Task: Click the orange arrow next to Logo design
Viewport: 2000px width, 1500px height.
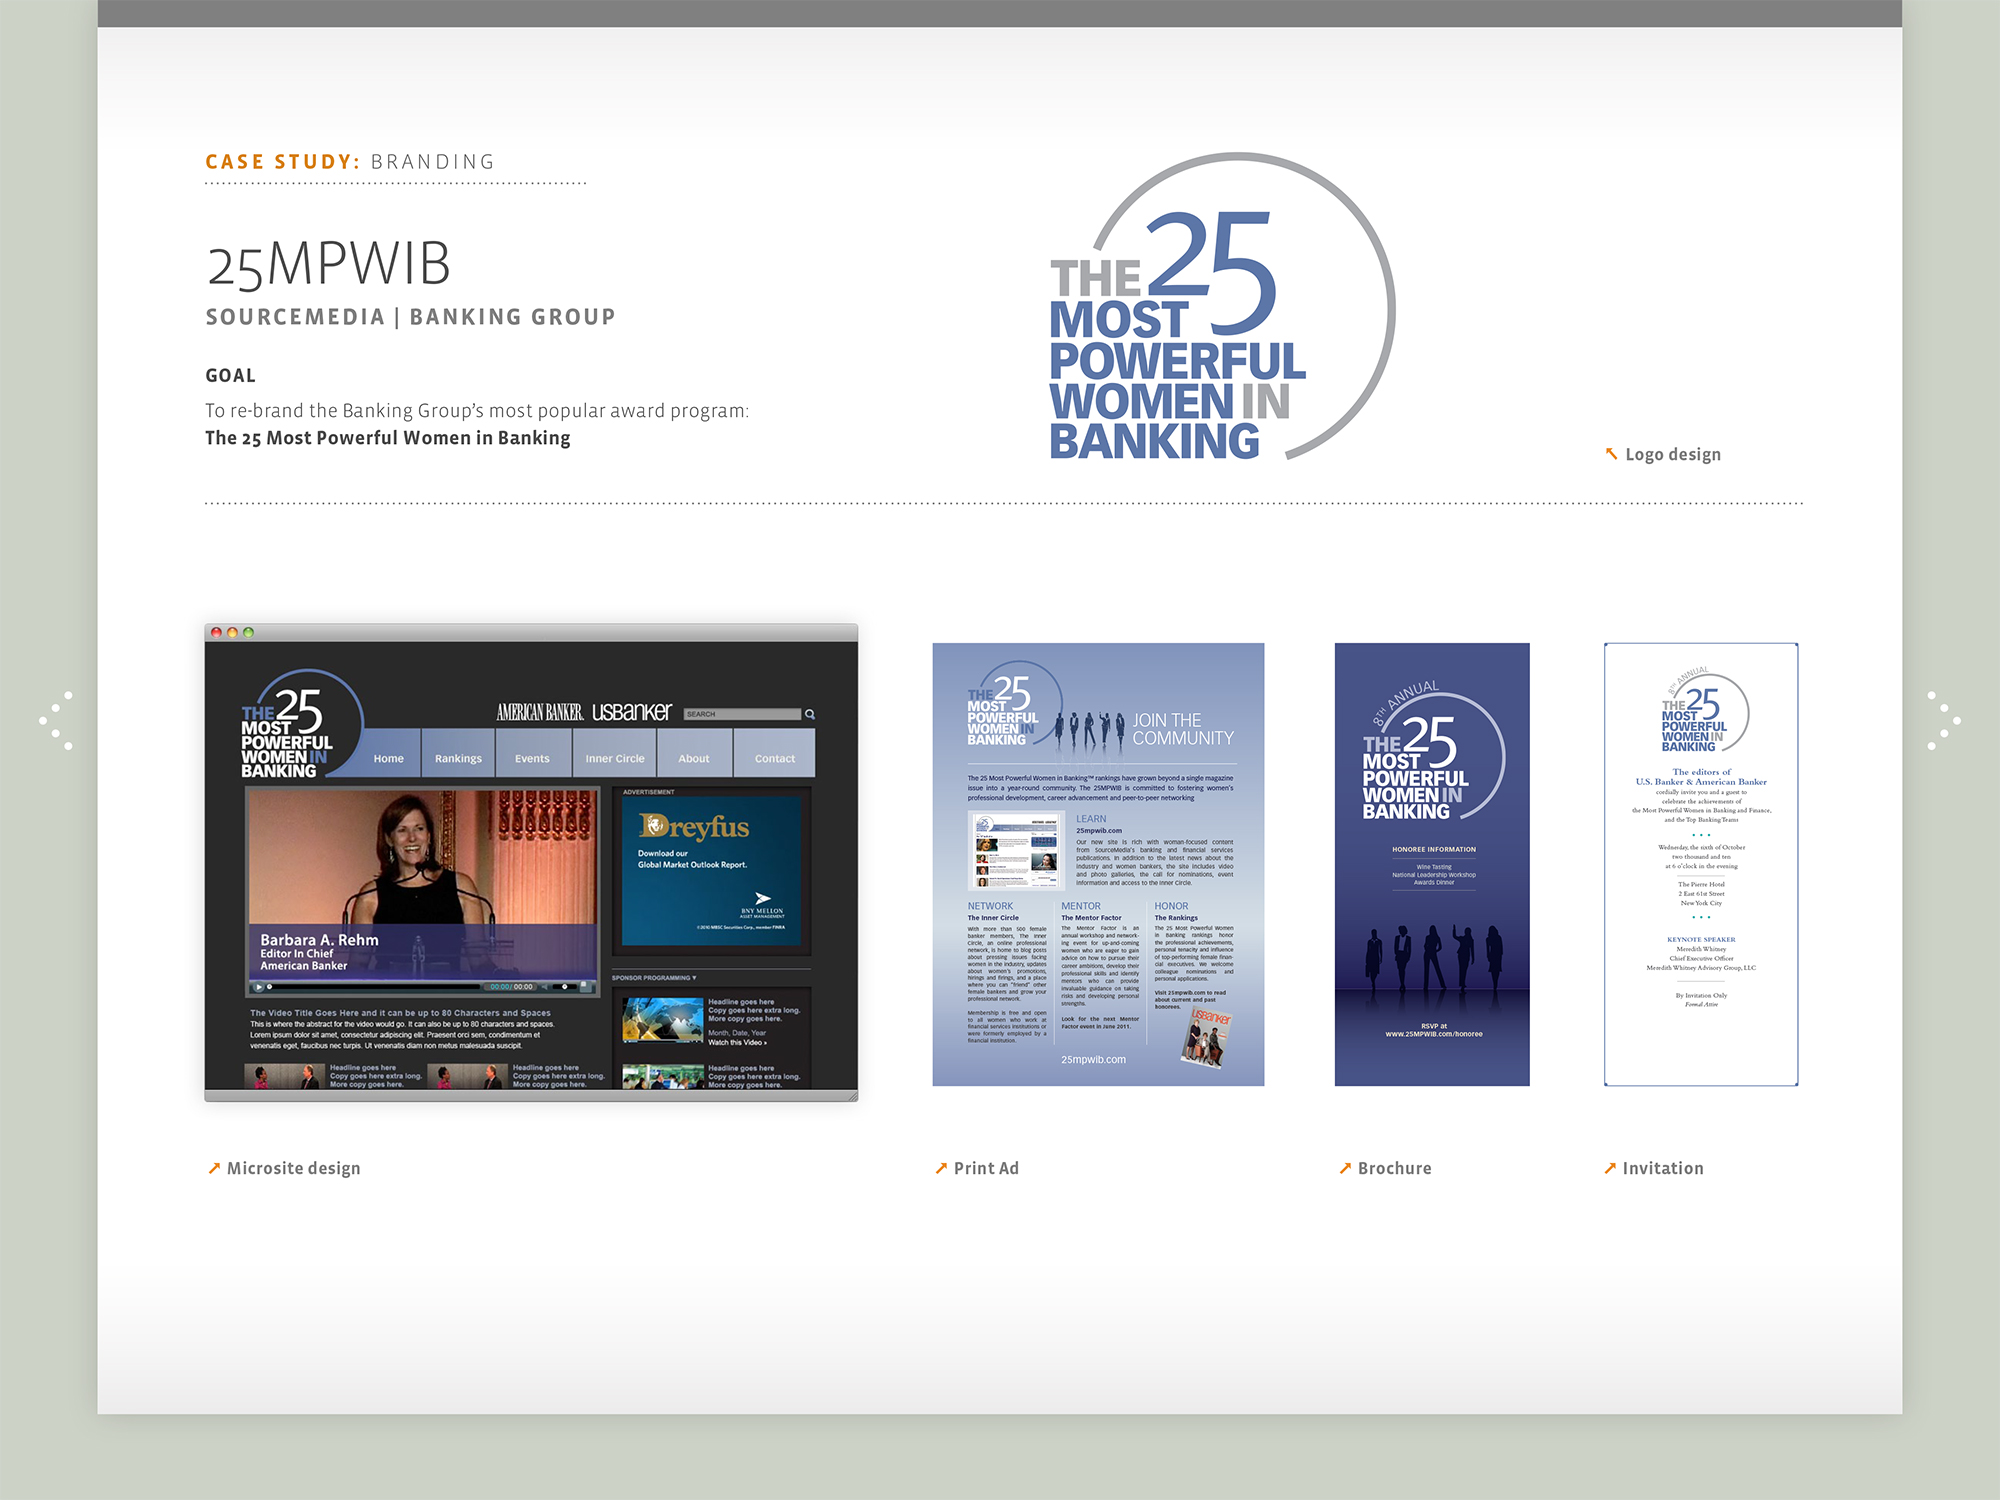Action: click(1611, 454)
